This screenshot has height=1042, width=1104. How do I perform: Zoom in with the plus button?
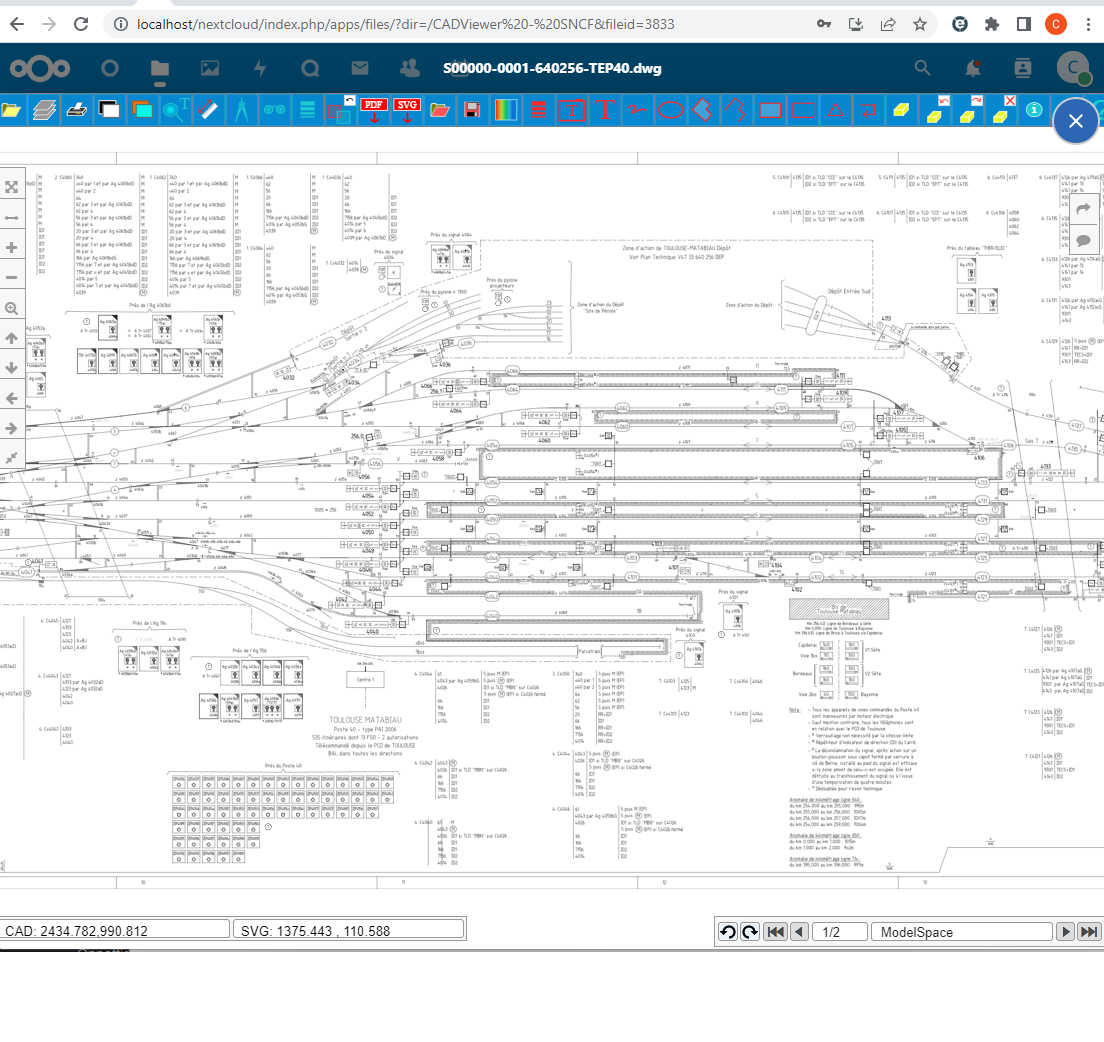click(11, 247)
